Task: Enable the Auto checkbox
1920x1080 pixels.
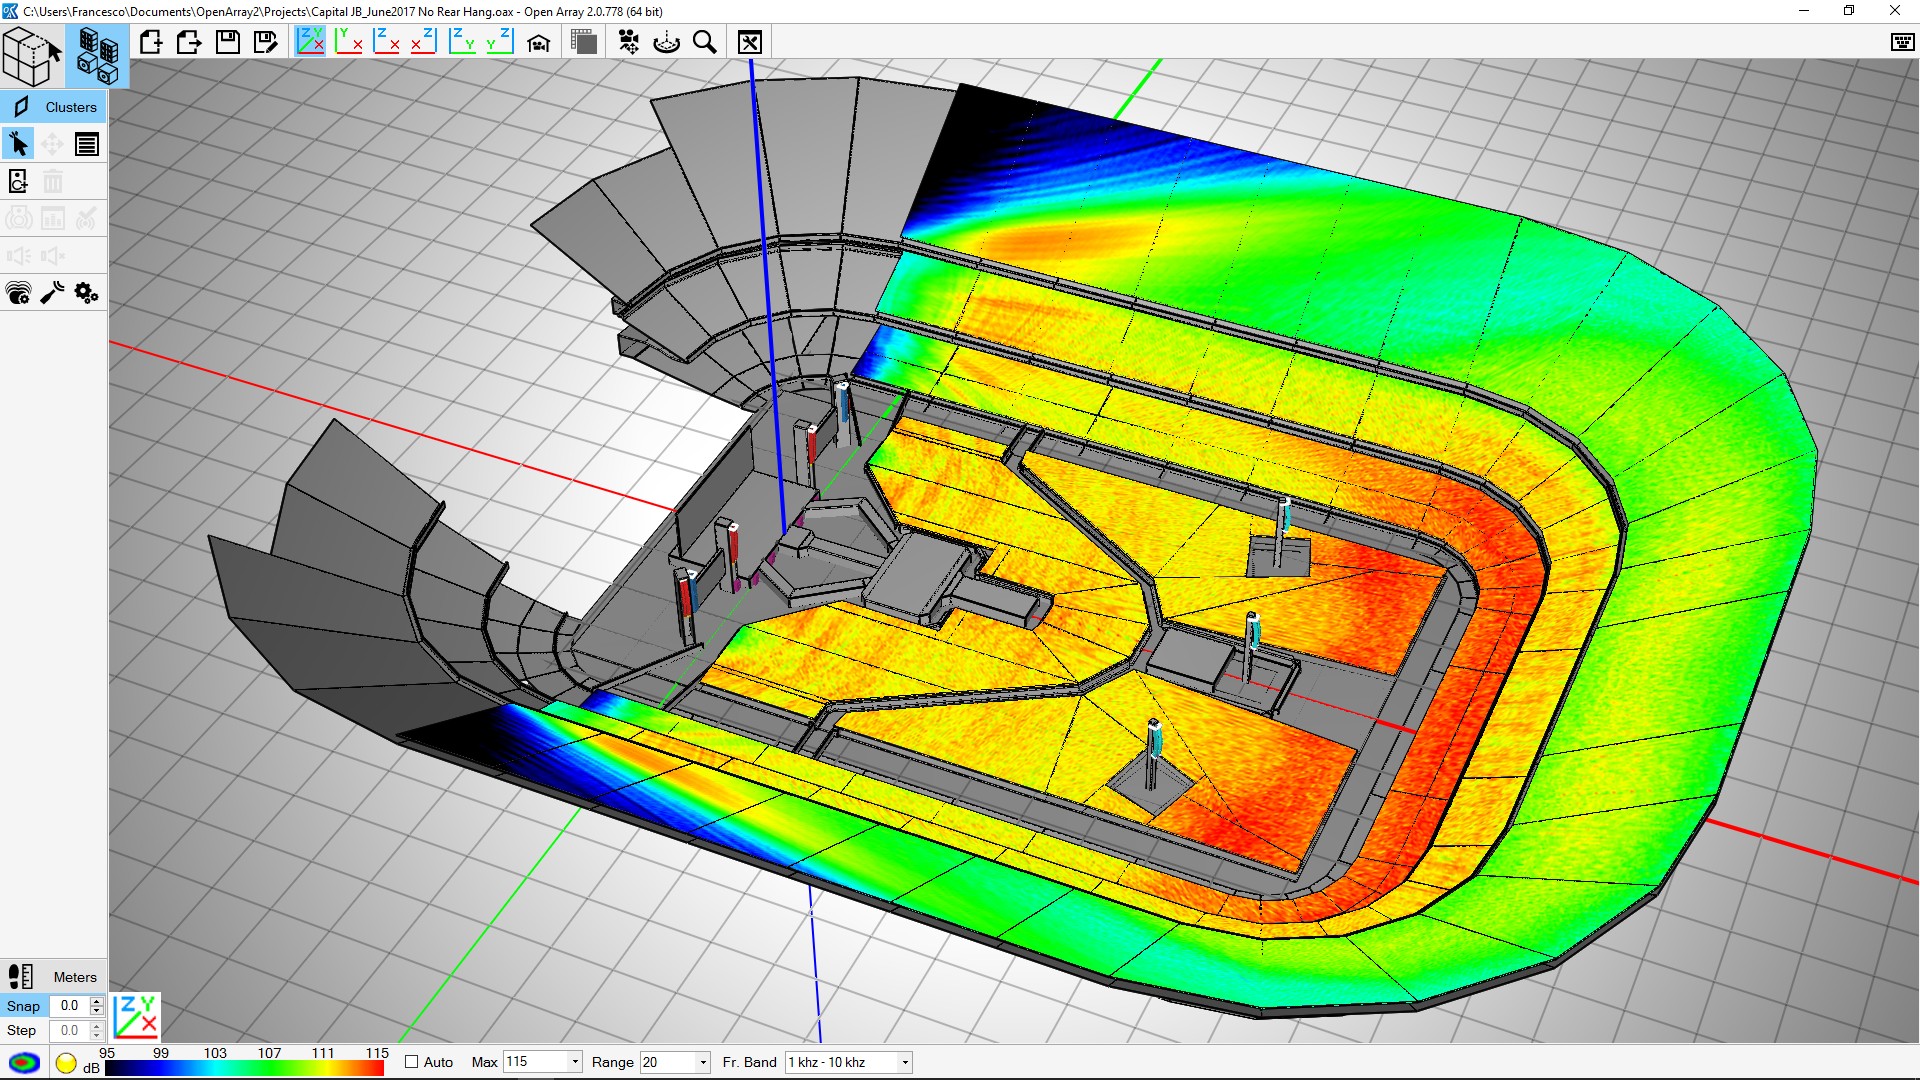Action: (x=411, y=1062)
